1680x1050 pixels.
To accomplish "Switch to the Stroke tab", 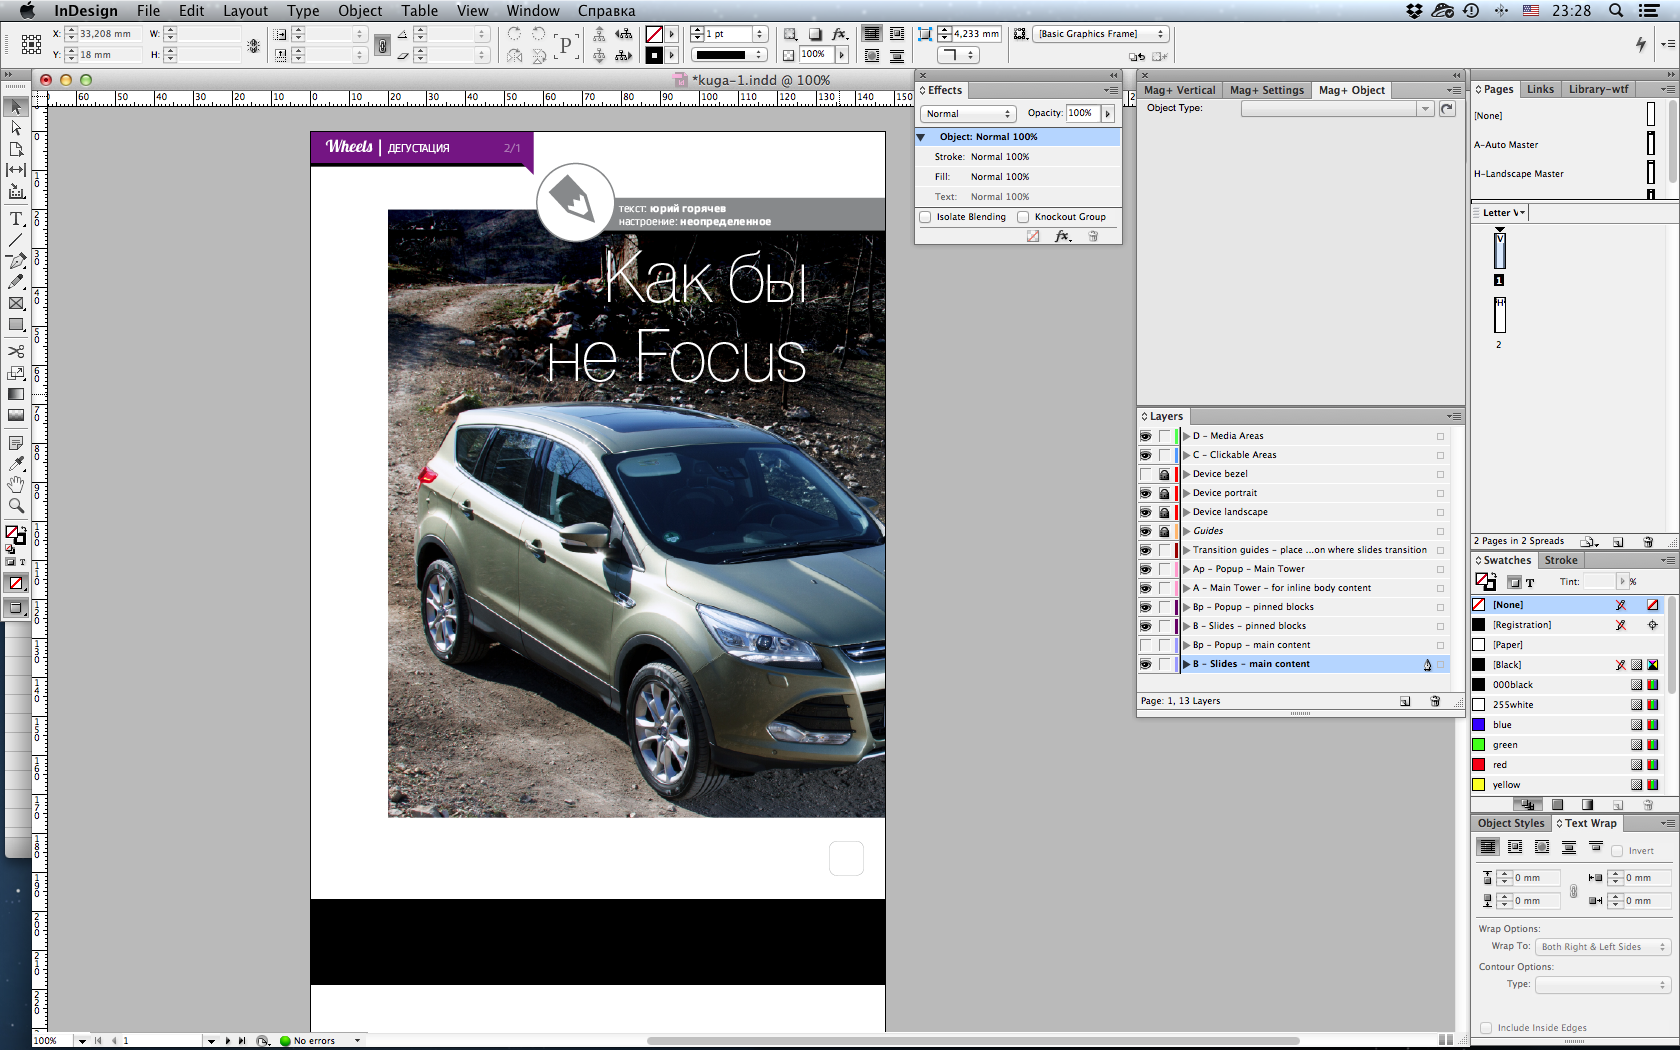I will click(x=1561, y=560).
